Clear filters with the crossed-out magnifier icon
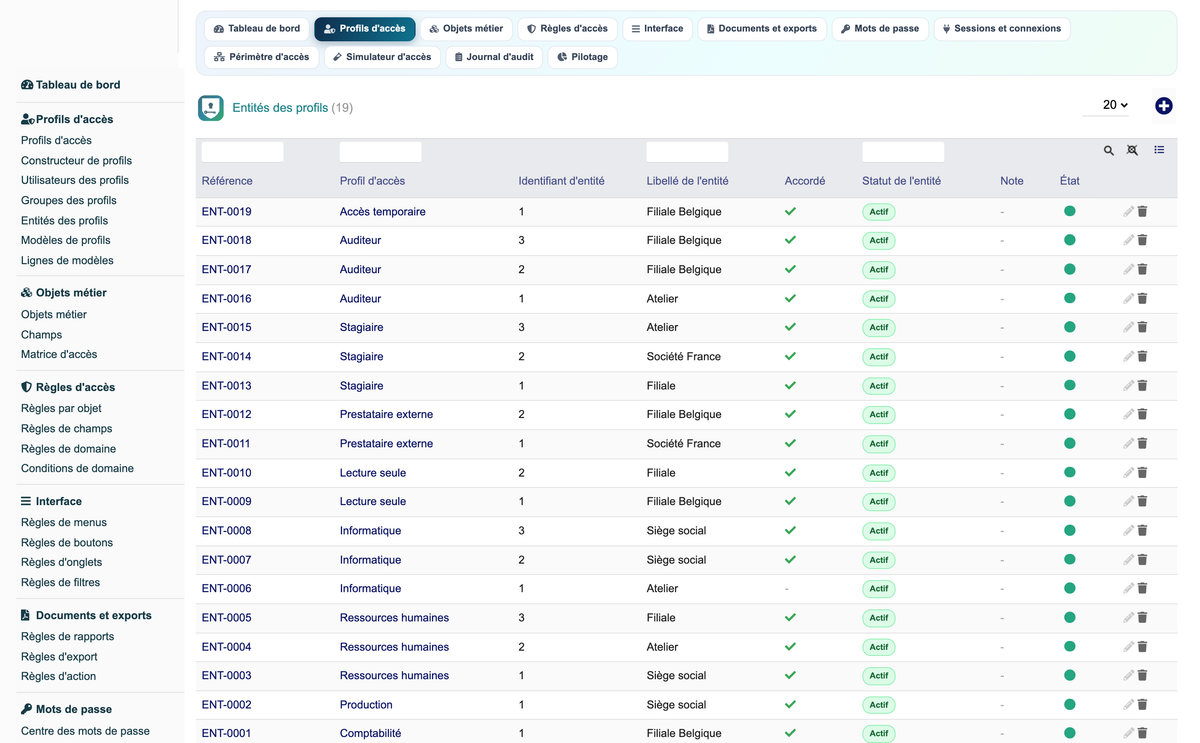 click(x=1132, y=150)
